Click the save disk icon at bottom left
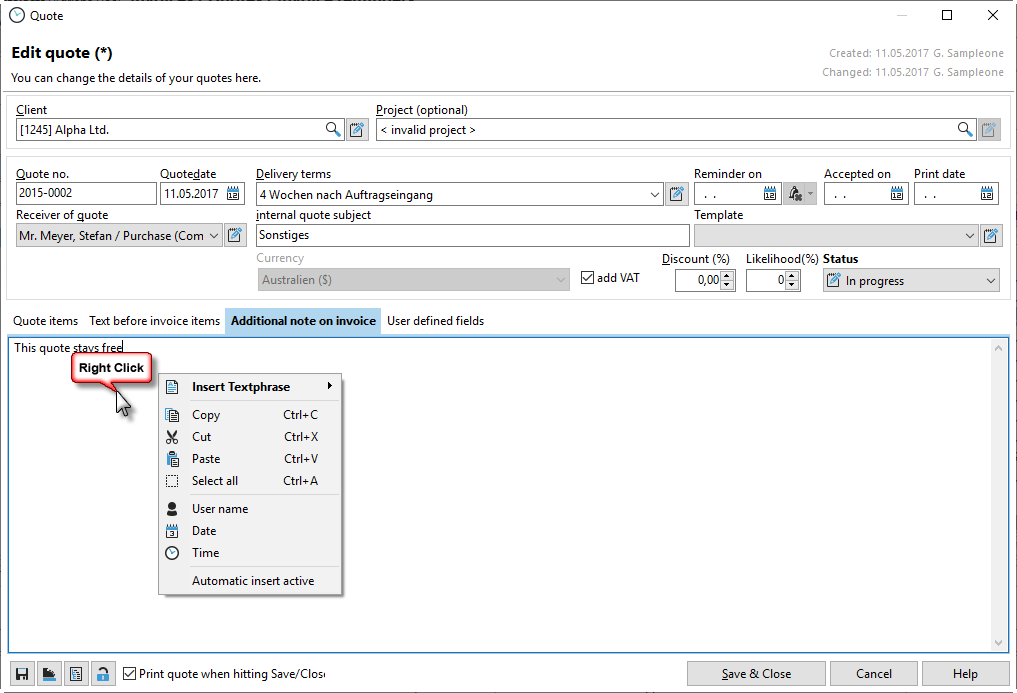The image size is (1017, 693). click(21, 674)
